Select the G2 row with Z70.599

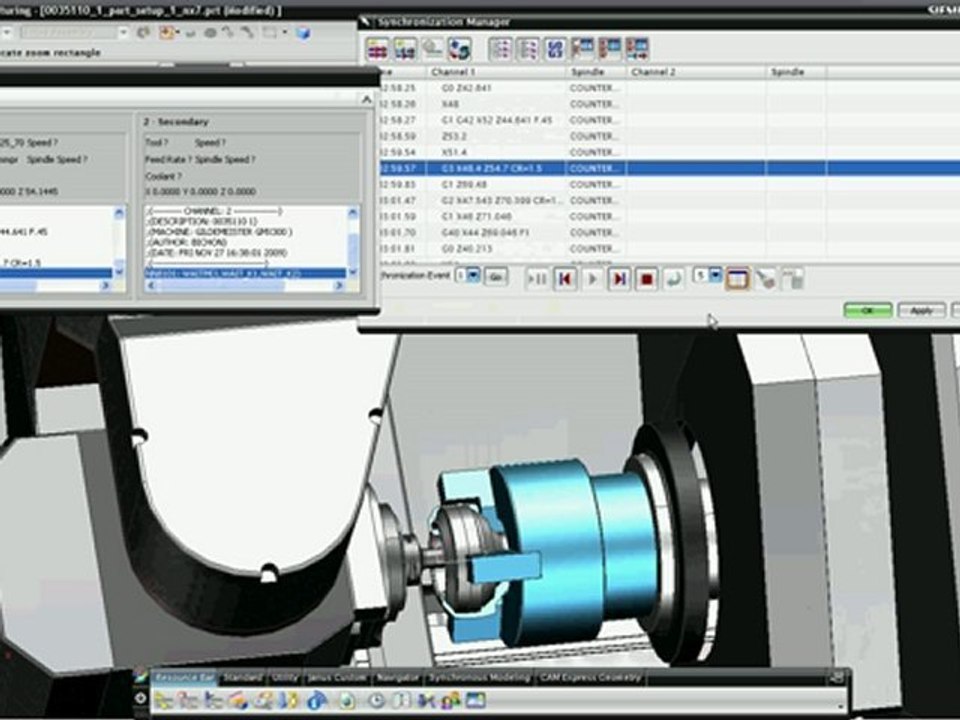[670, 200]
